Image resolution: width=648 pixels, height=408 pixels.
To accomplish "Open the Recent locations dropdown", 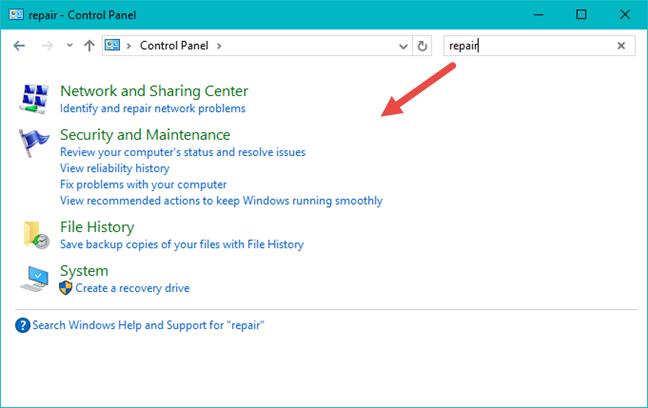I will 69,46.
